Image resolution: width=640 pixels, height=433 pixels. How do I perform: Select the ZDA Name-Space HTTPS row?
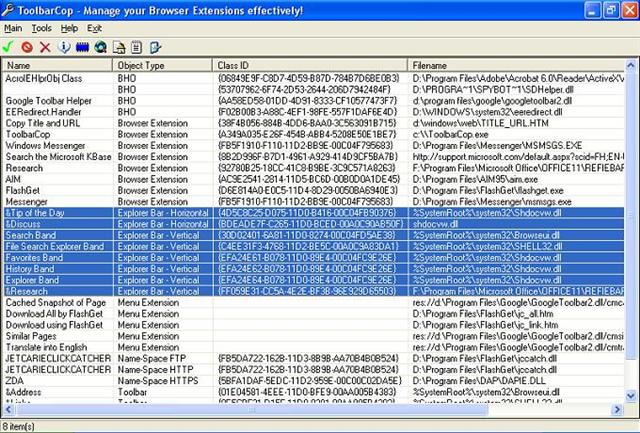tap(313, 381)
